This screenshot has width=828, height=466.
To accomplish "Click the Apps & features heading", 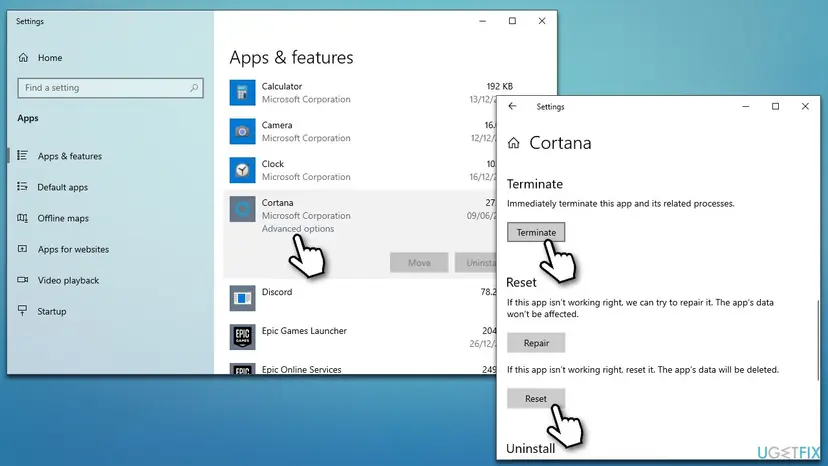I will click(291, 58).
